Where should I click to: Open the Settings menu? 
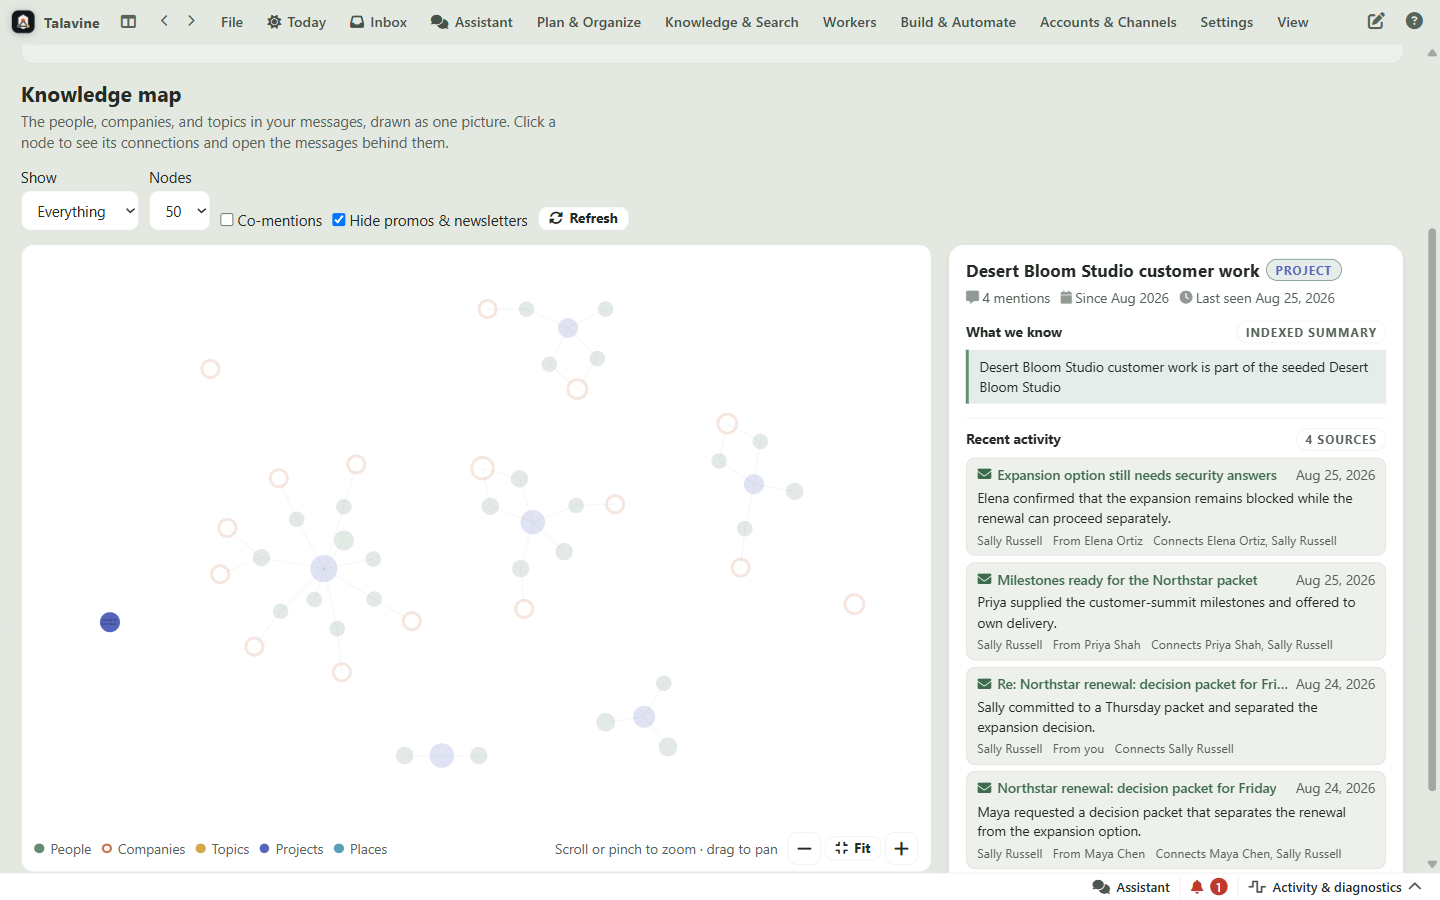coord(1227,22)
